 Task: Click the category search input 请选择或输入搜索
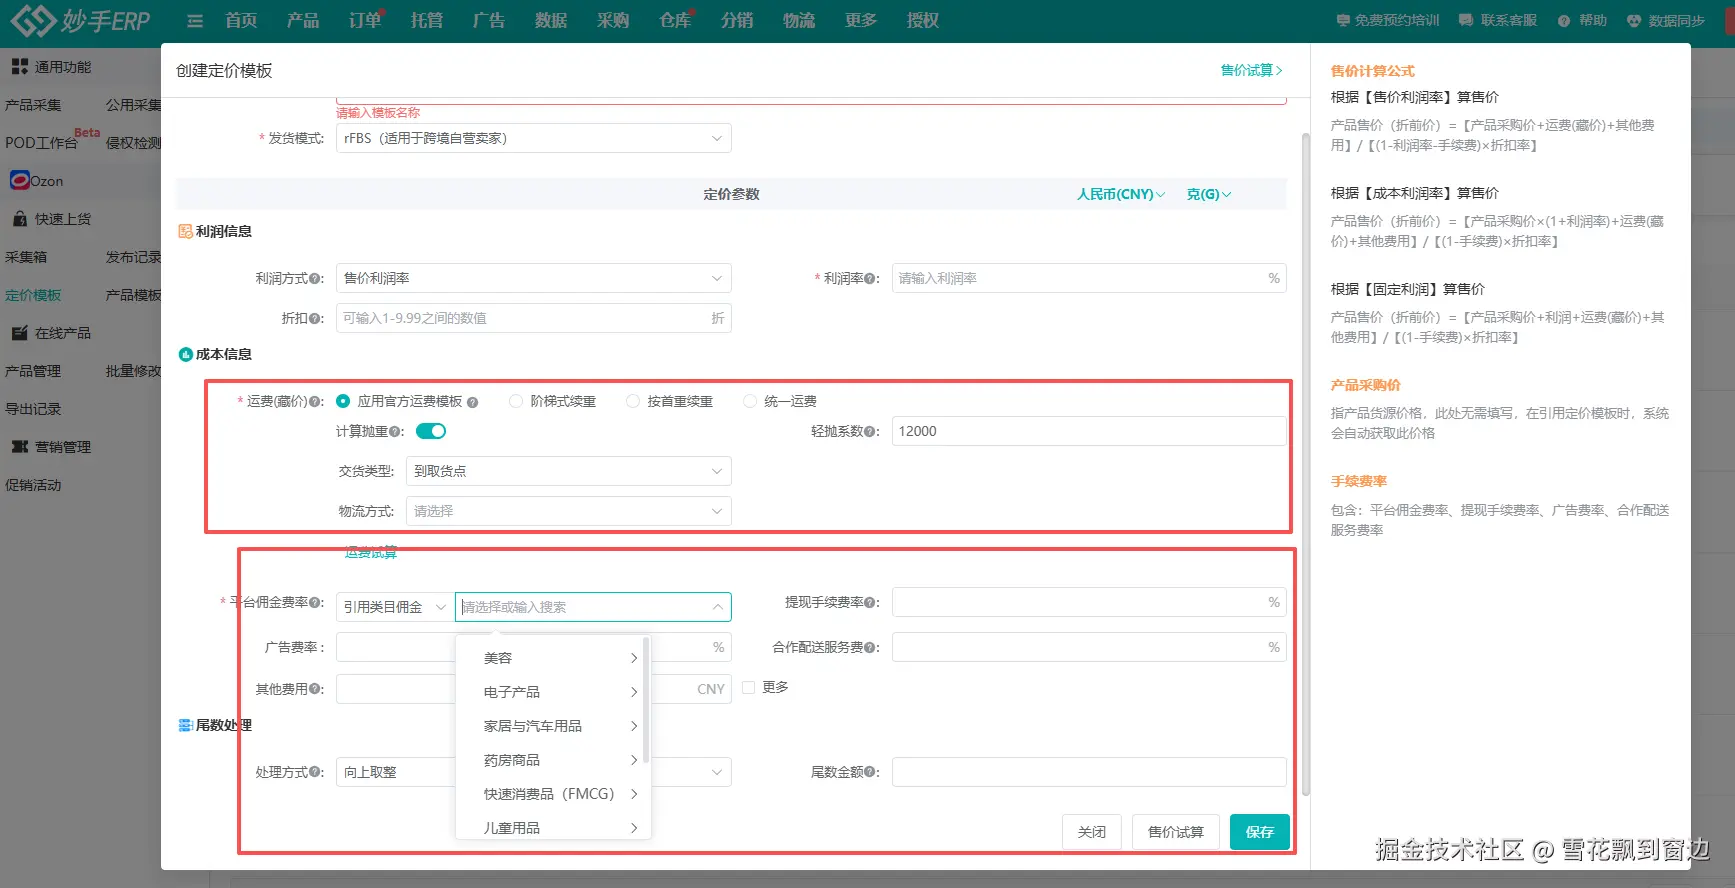point(593,607)
